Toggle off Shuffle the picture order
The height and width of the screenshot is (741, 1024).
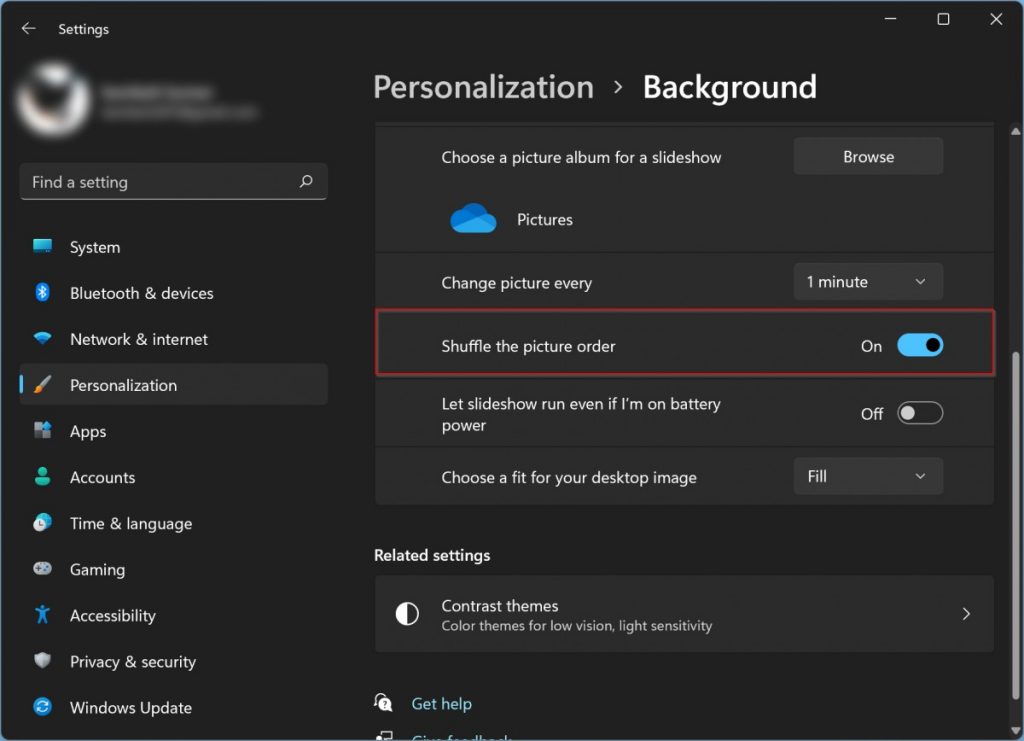click(920, 344)
